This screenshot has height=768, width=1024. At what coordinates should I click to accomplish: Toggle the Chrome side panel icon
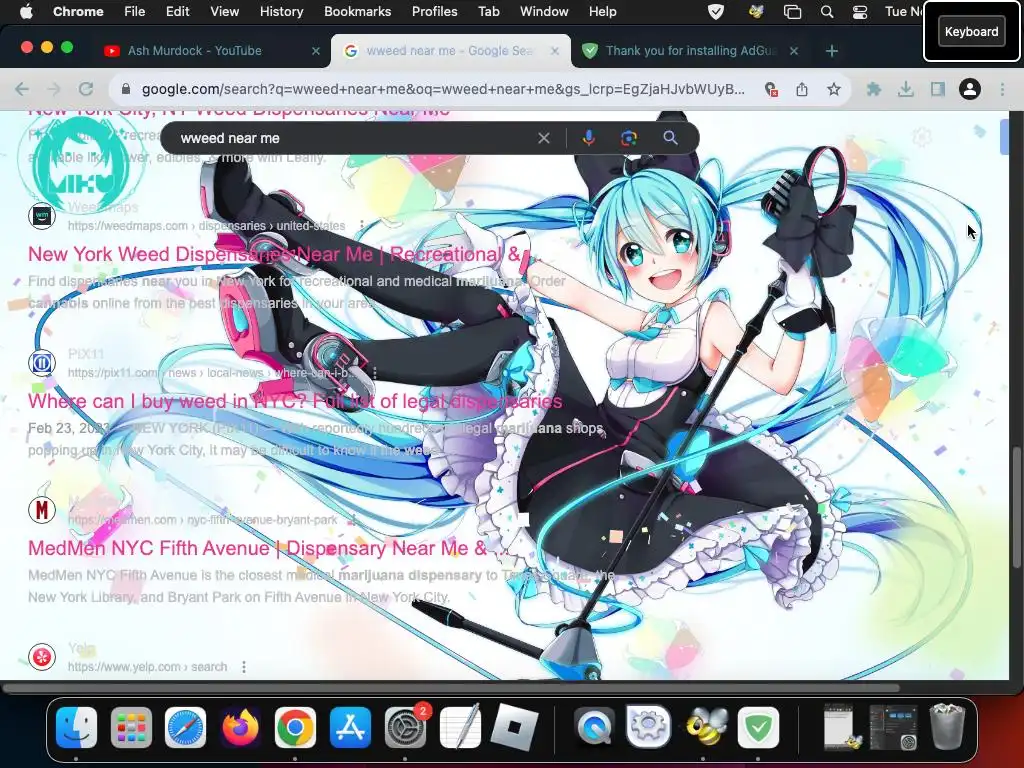coord(938,89)
